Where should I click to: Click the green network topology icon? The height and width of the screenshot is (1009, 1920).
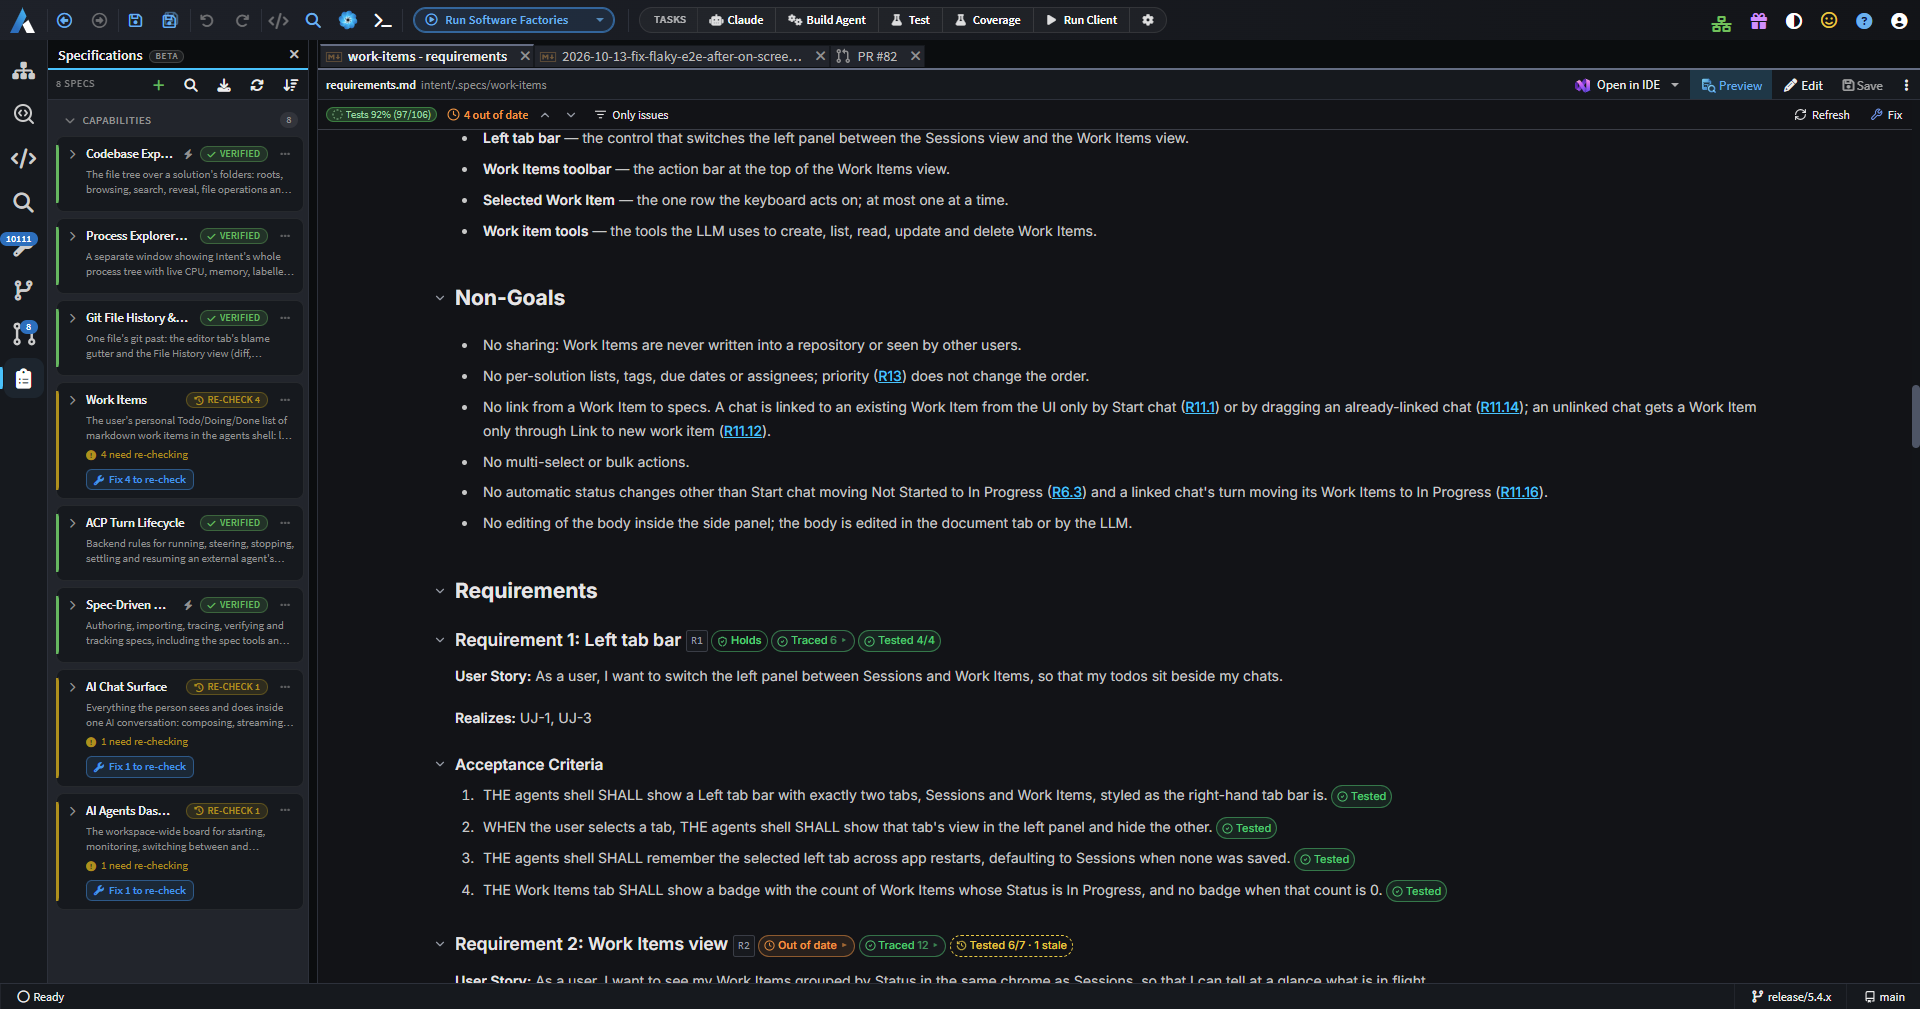pyautogui.click(x=1721, y=22)
